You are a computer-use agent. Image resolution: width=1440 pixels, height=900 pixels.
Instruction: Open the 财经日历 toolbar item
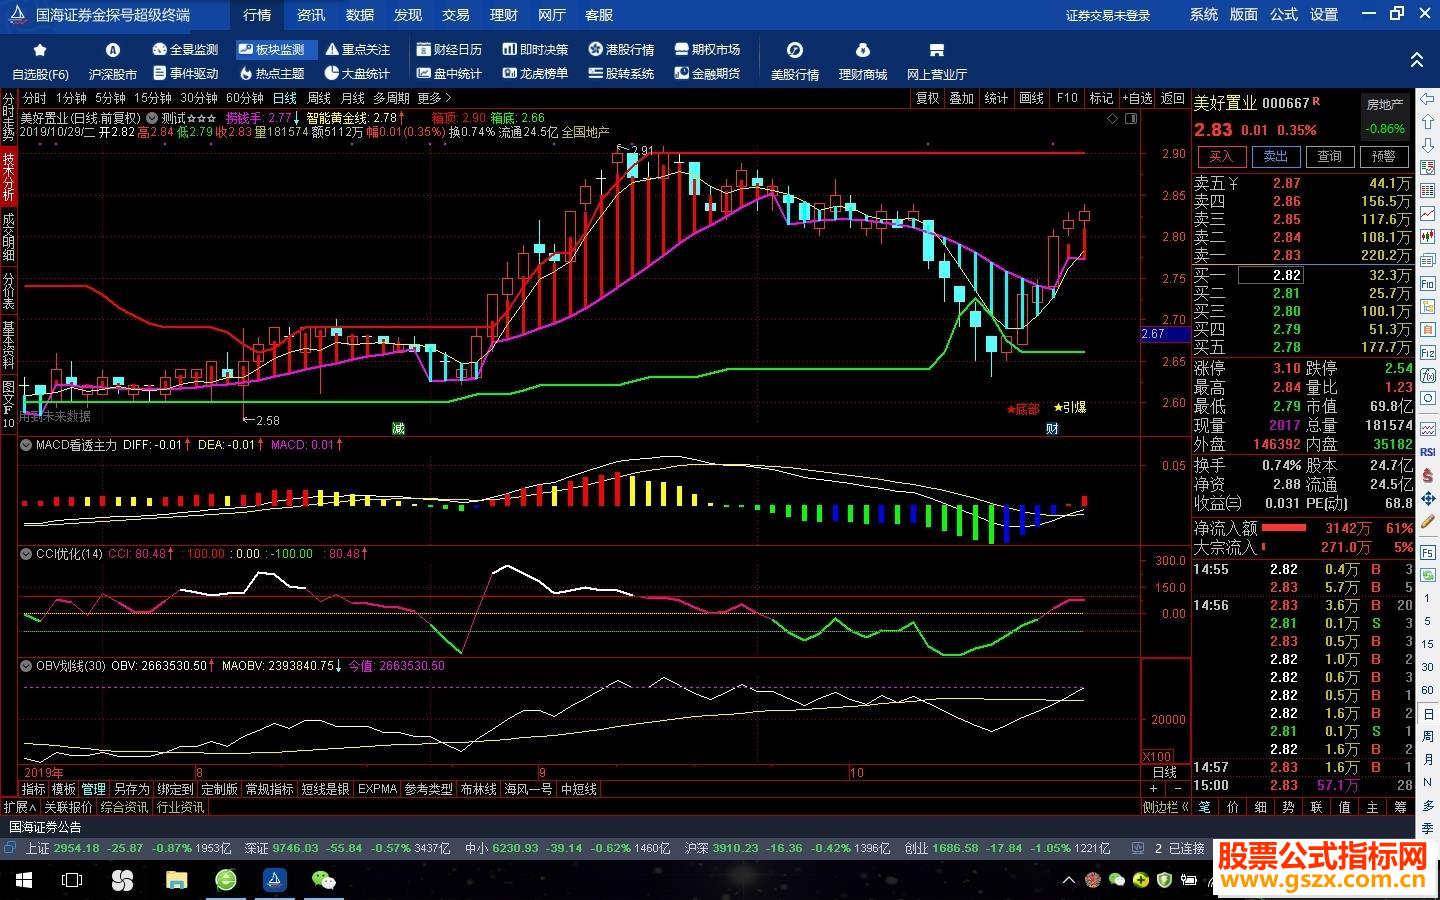point(449,49)
